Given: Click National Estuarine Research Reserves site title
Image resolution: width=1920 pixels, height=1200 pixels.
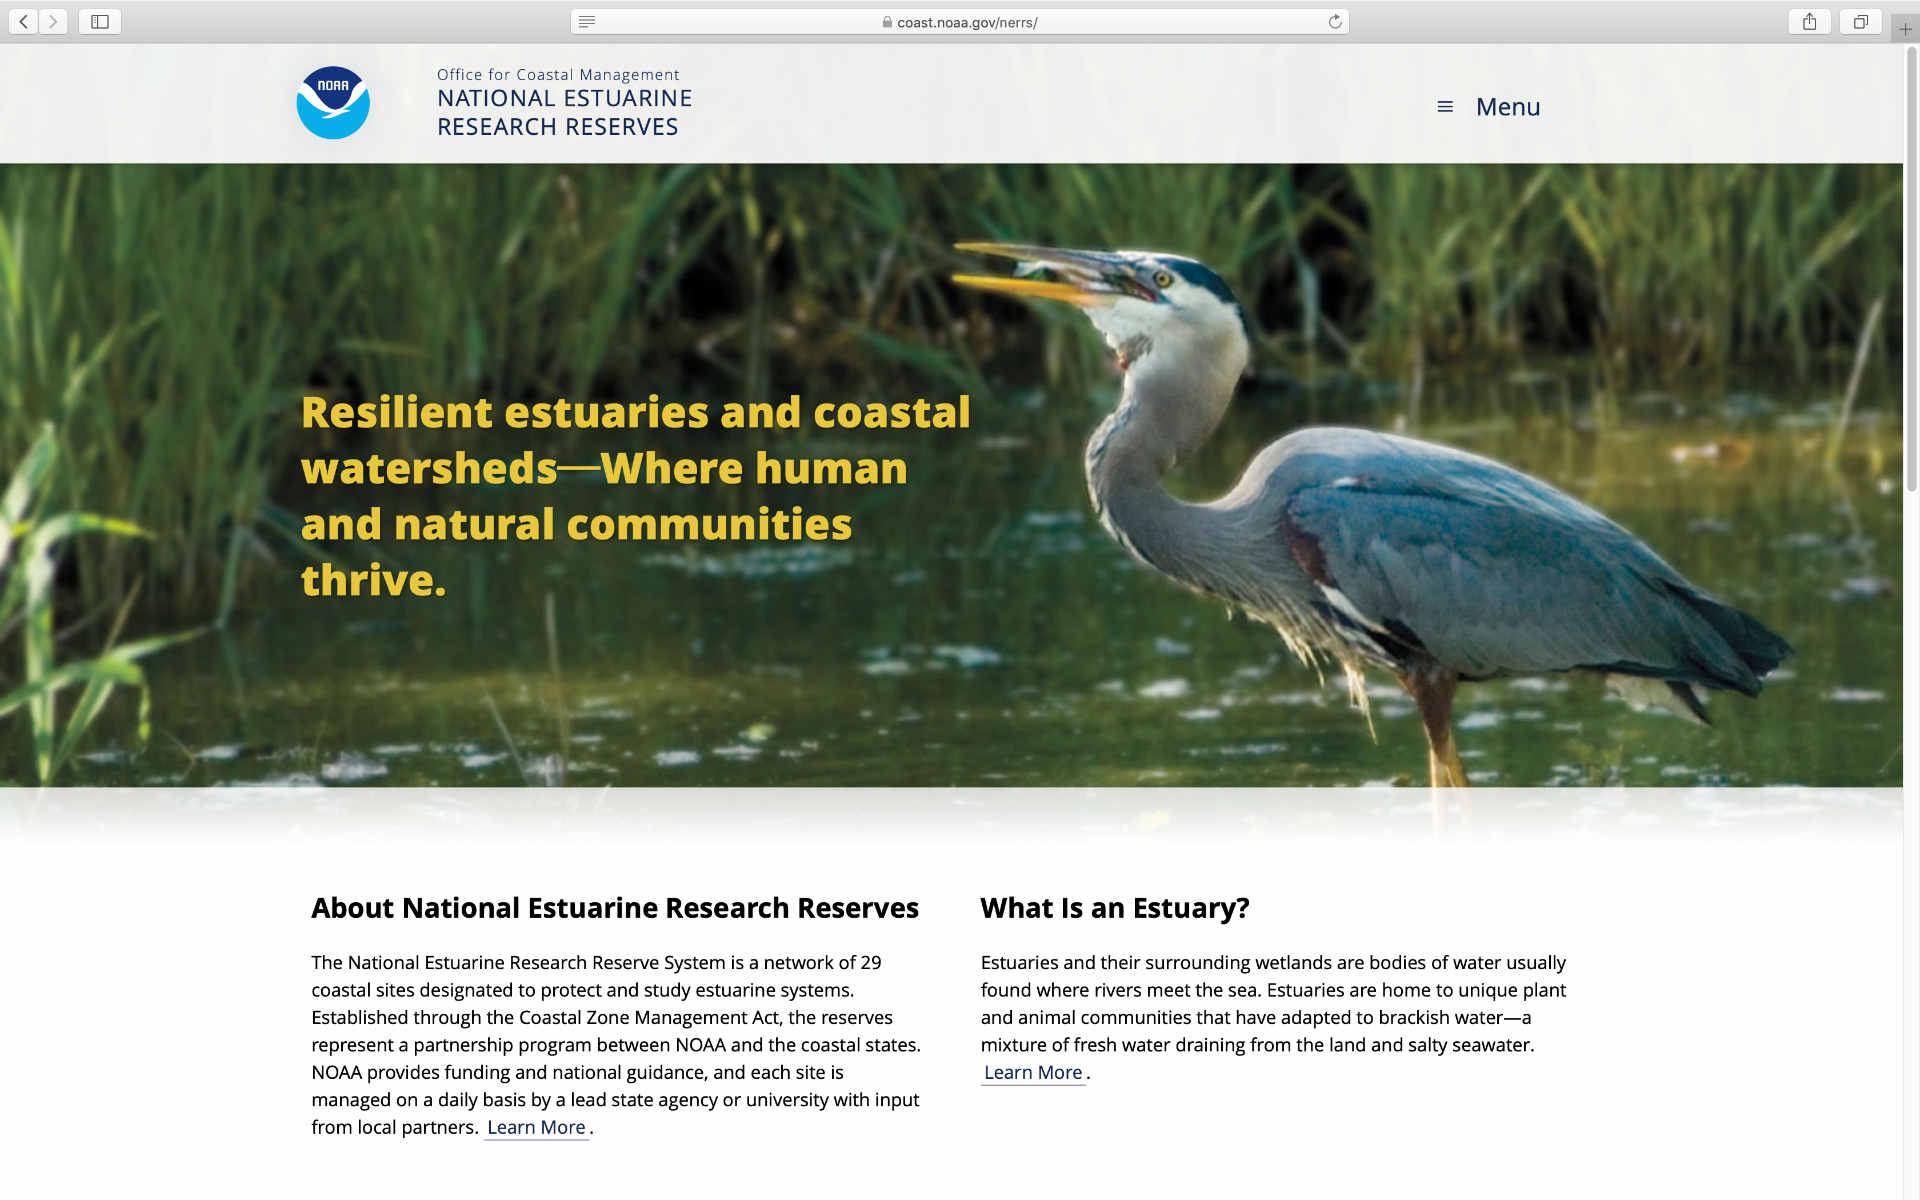Looking at the screenshot, I should (x=564, y=112).
